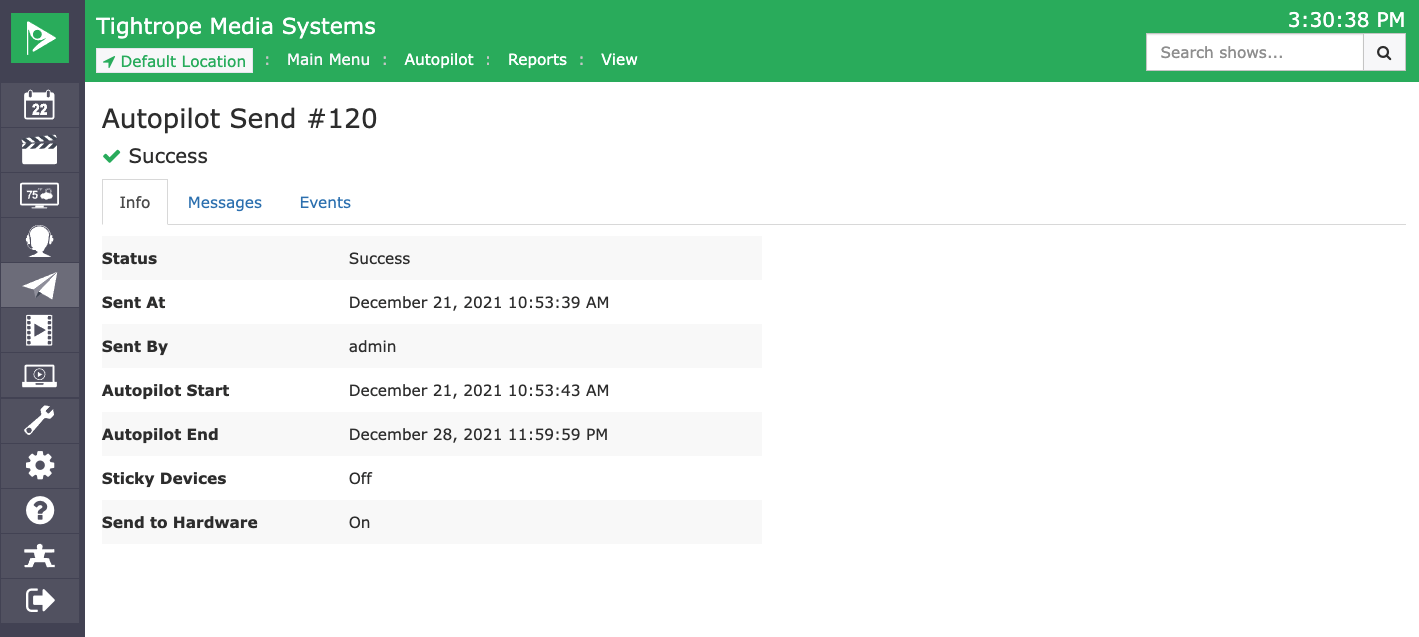
Task: Click the weather display monitor icon
Action: tap(40, 195)
